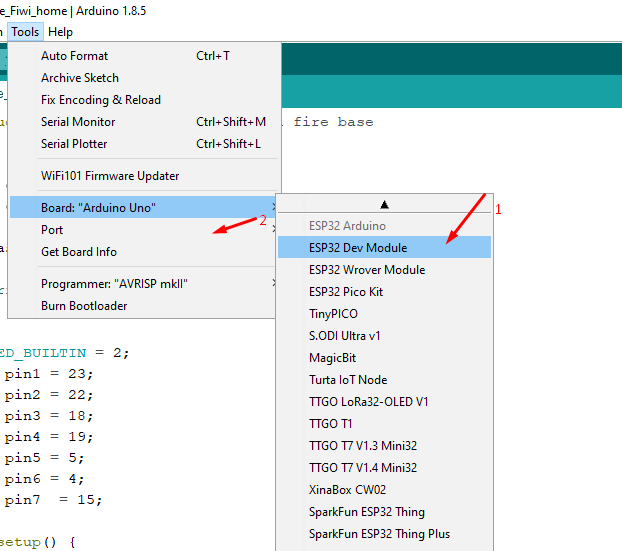Click Fix Encoding & Reload

click(144, 100)
